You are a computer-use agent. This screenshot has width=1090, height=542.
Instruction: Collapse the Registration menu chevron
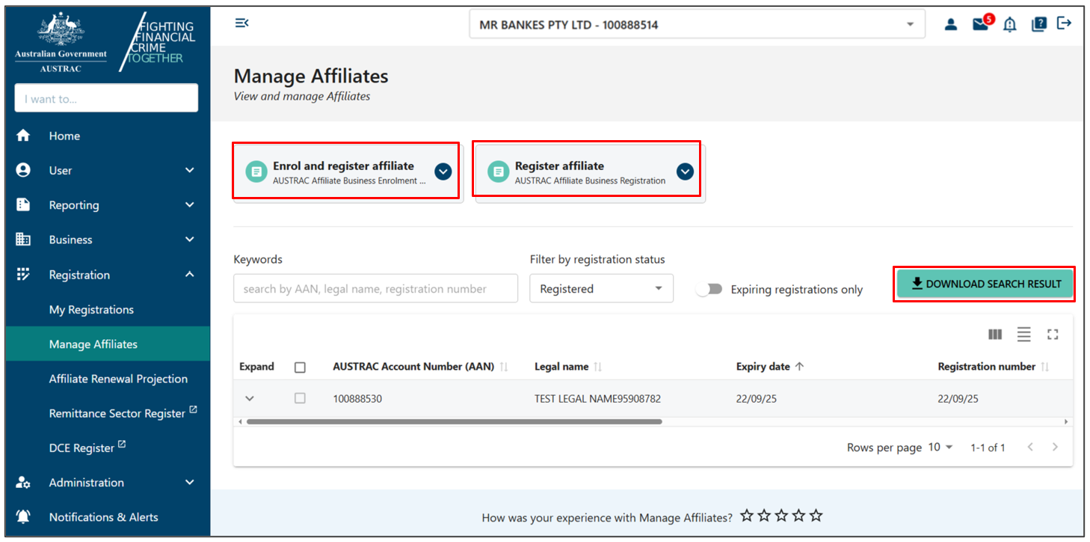tap(190, 274)
